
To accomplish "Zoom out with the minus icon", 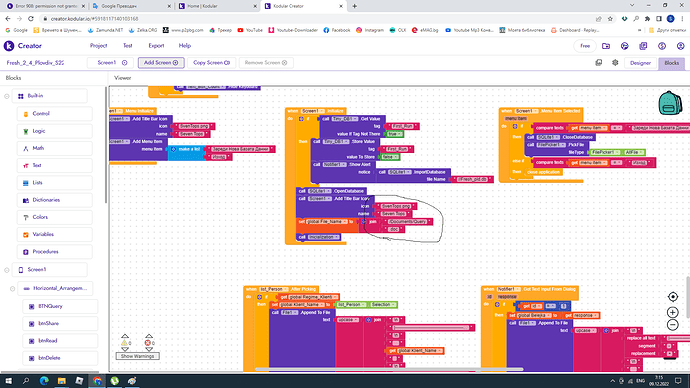I will [672, 325].
